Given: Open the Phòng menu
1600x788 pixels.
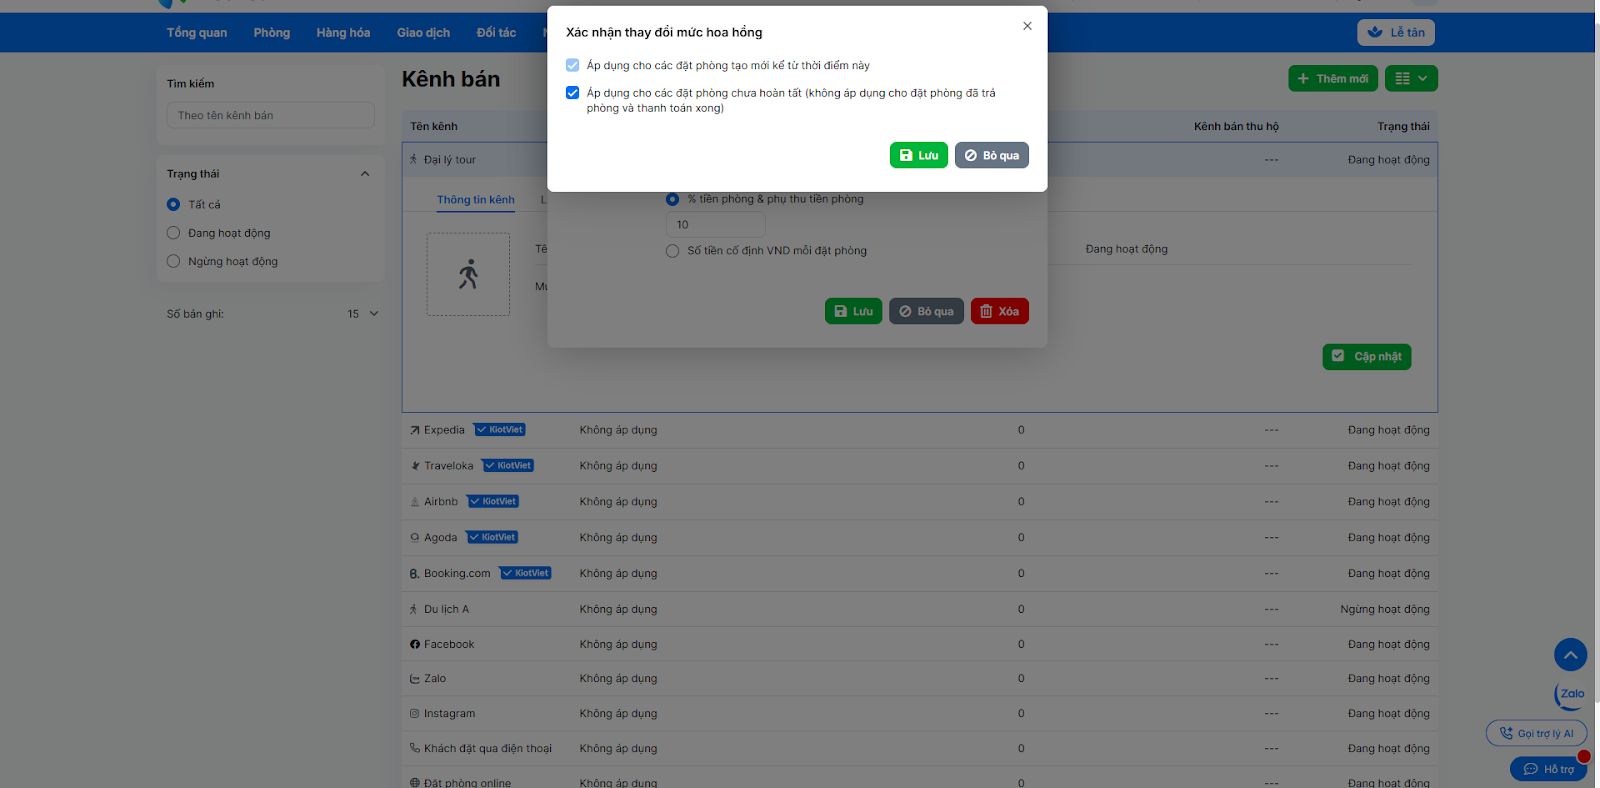Looking at the screenshot, I should (x=272, y=33).
